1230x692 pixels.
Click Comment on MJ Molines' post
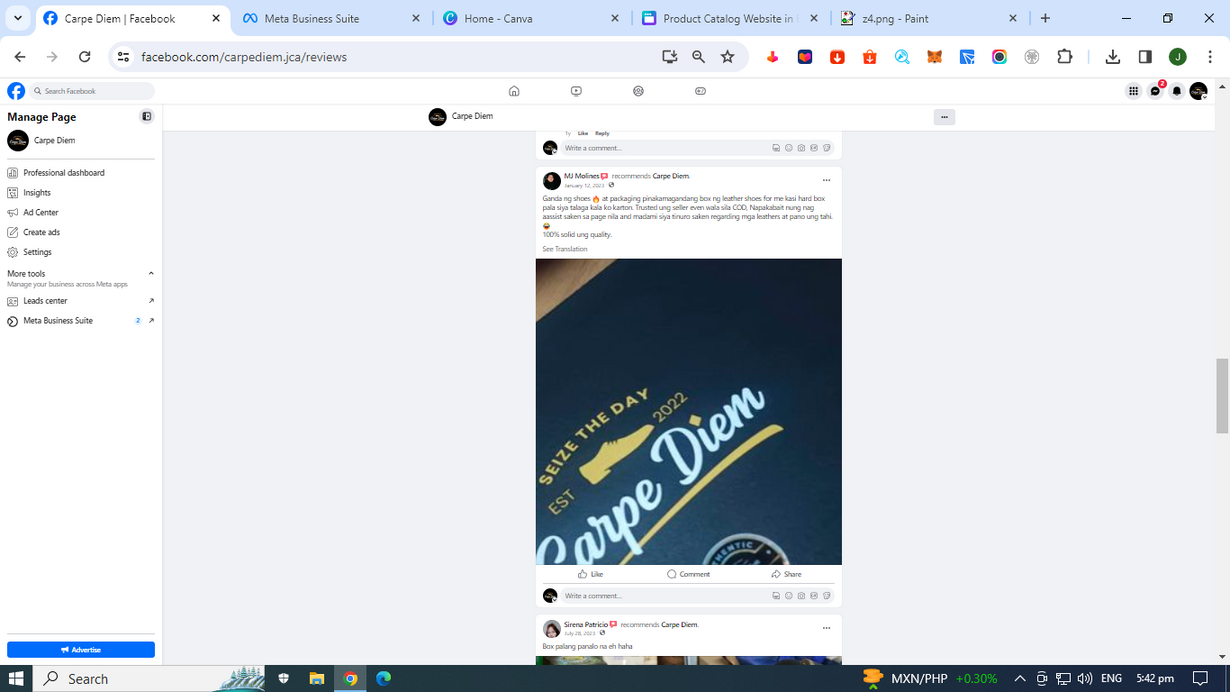(688, 574)
